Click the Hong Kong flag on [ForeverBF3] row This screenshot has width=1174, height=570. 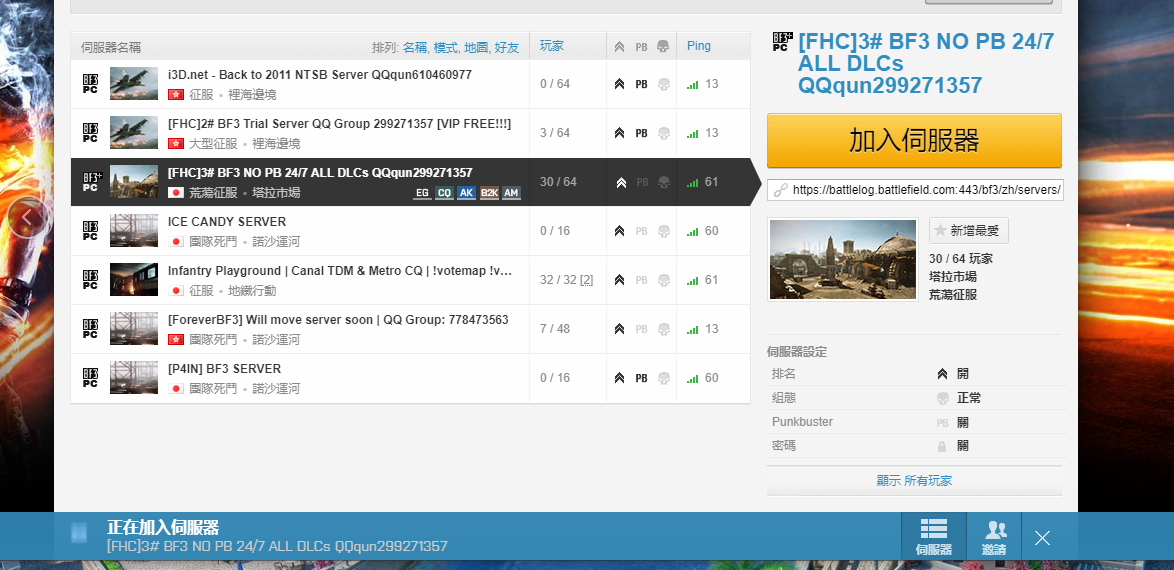coord(176,340)
